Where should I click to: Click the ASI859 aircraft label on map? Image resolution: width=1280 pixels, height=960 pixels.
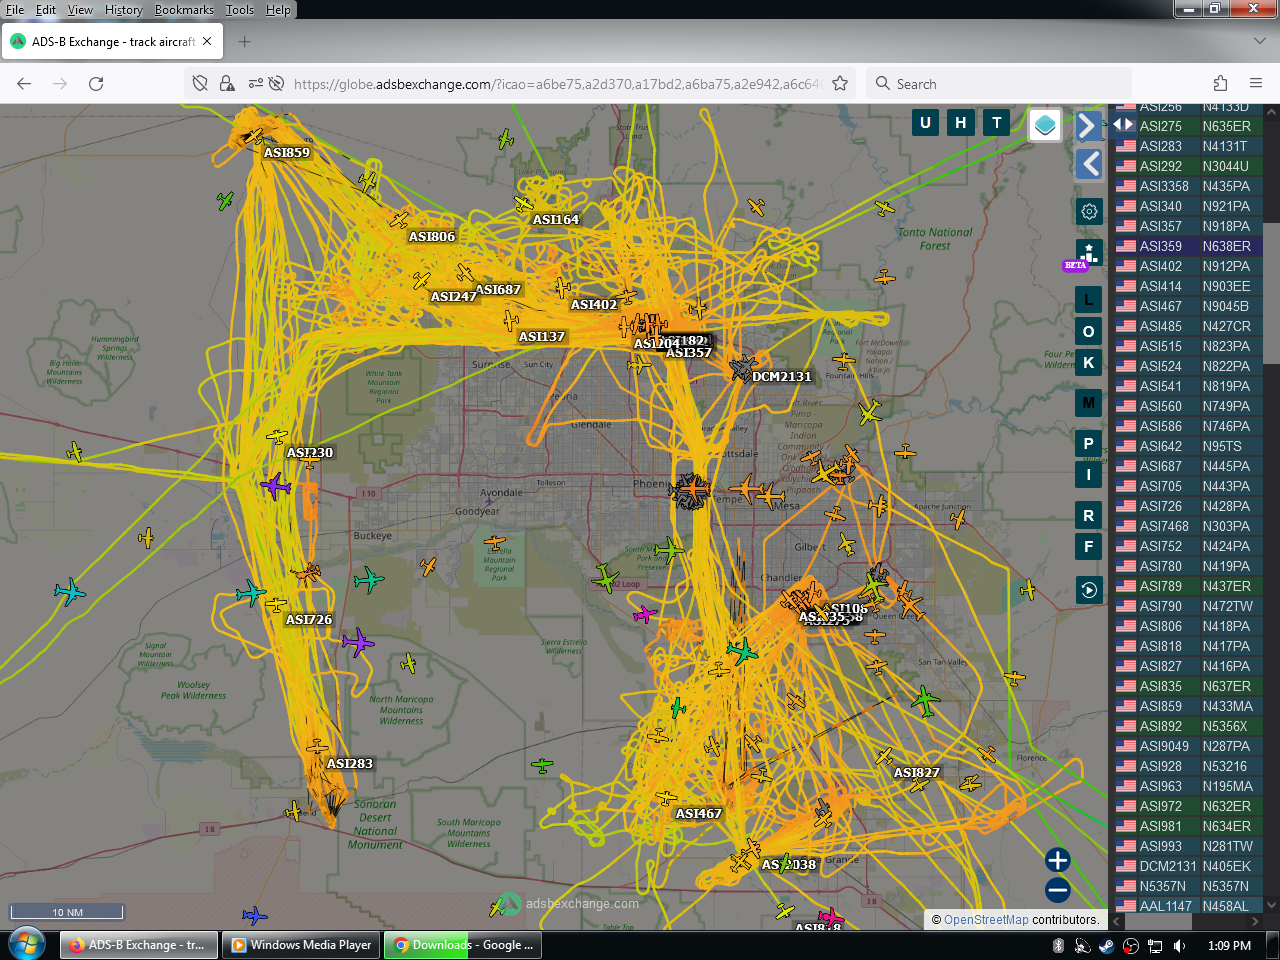[x=287, y=153]
